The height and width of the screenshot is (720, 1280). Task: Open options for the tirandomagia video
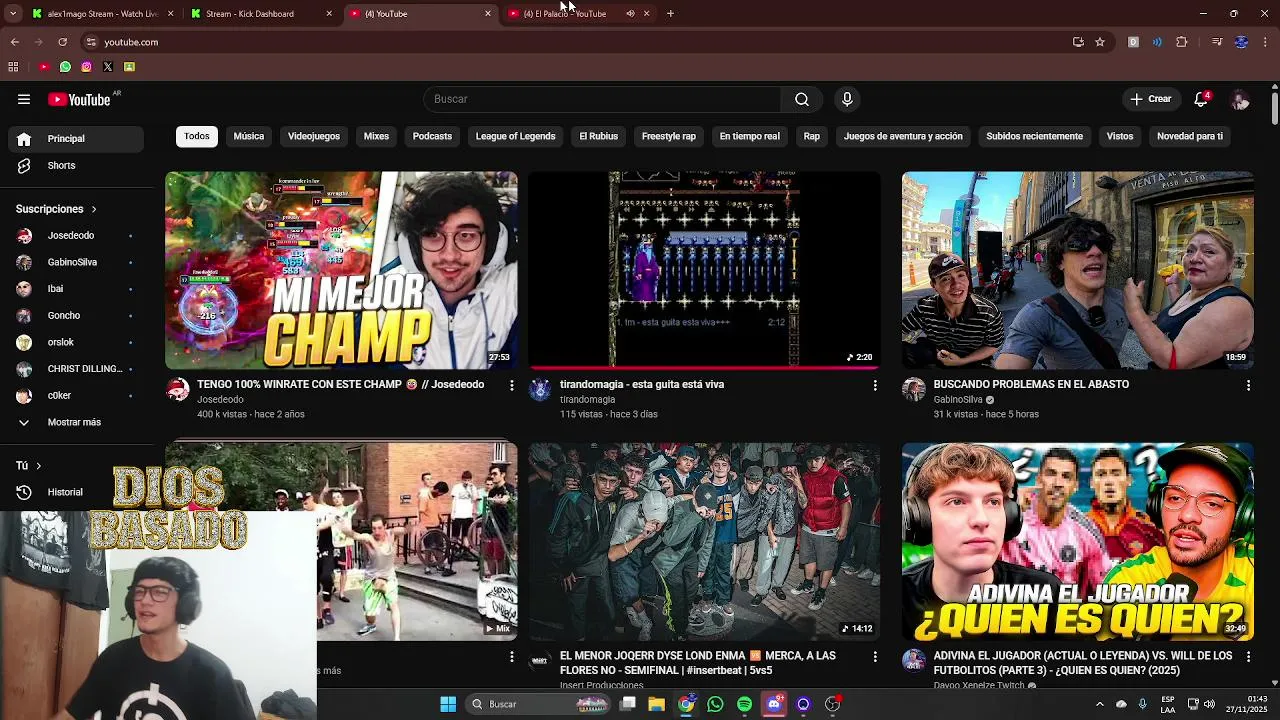point(875,385)
